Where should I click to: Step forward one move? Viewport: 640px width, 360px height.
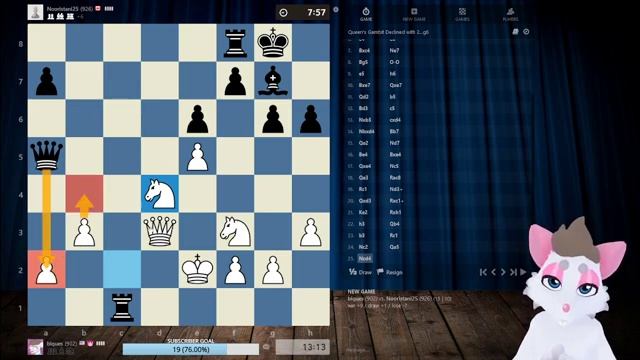503,272
